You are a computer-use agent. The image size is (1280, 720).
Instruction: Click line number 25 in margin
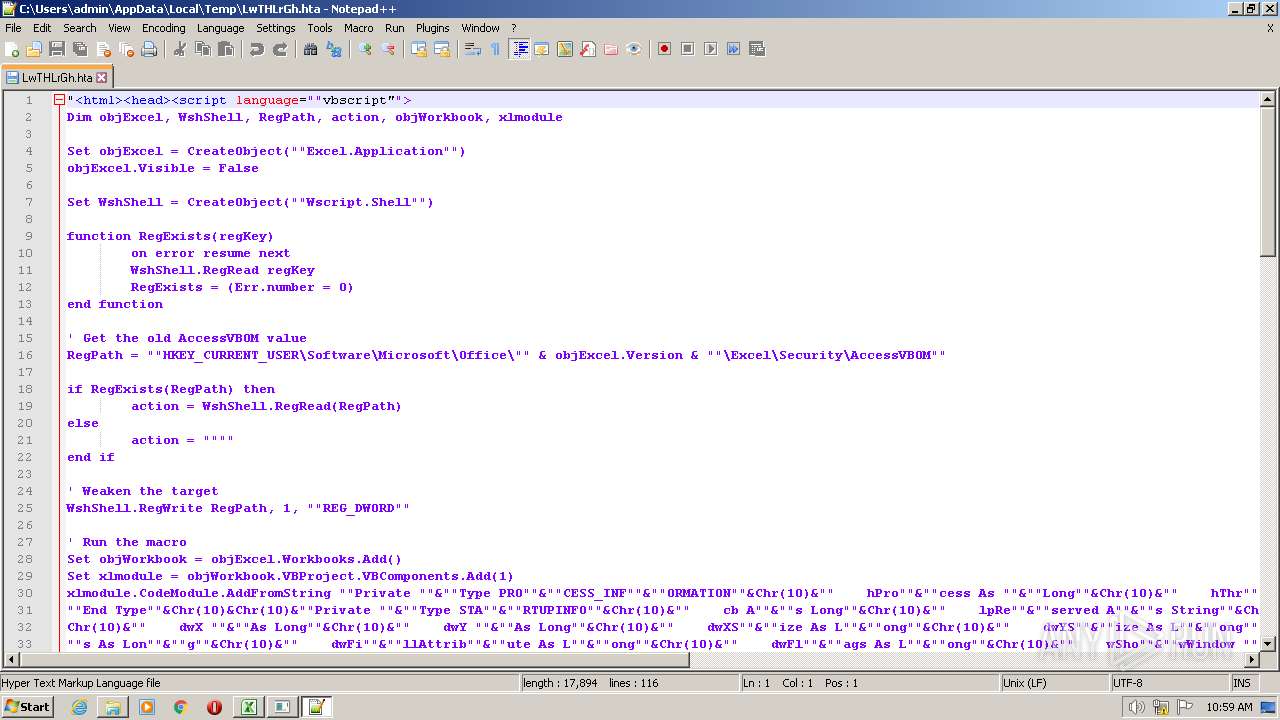click(x=26, y=508)
